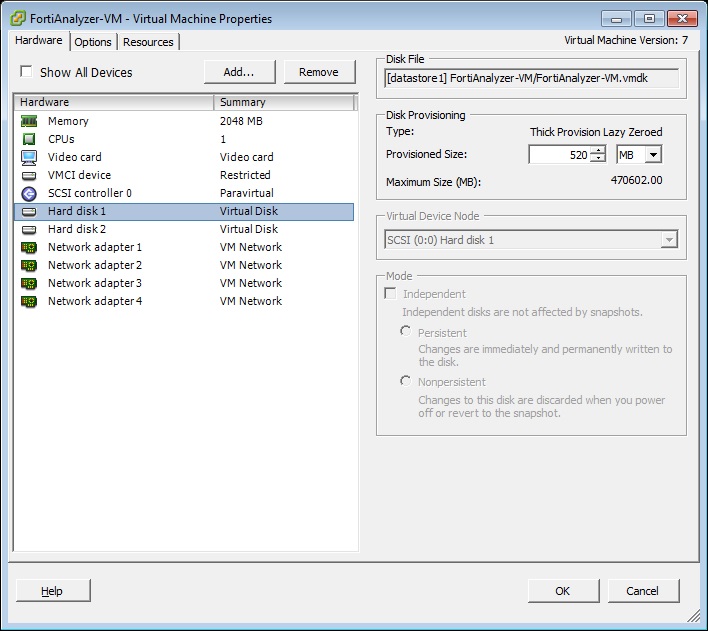Confirm changes with the OK button
This screenshot has height=631, width=708.
564,591
